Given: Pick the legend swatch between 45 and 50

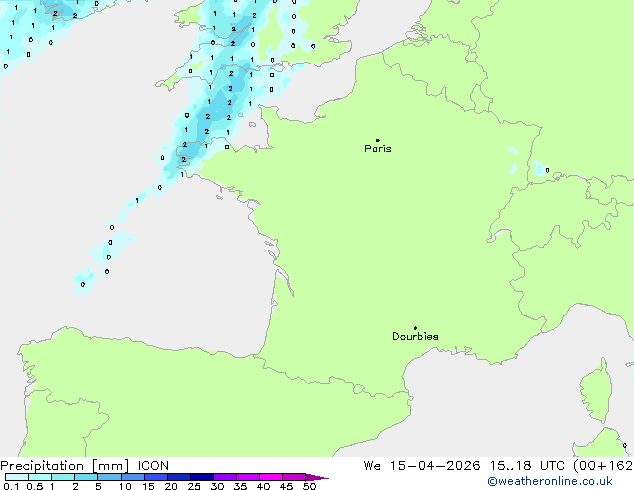Looking at the screenshot, I should [x=294, y=477].
